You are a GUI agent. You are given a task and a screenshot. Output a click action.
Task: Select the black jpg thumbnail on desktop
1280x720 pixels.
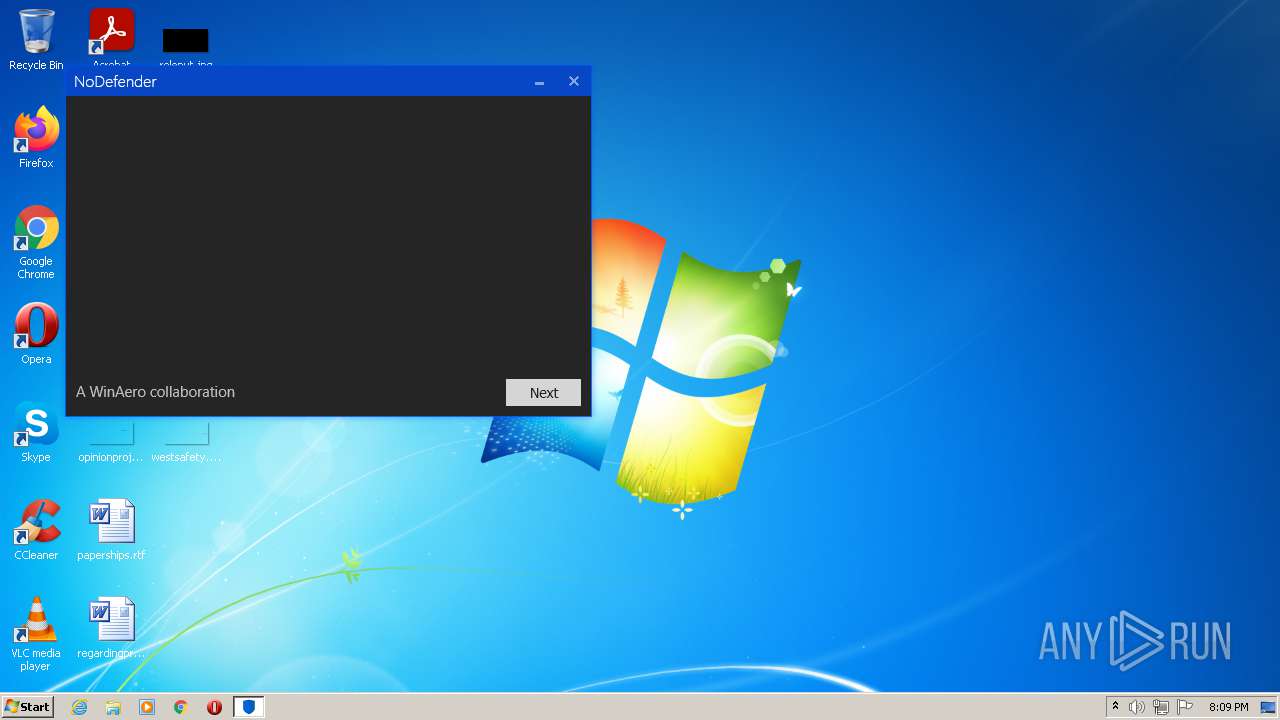click(x=186, y=41)
